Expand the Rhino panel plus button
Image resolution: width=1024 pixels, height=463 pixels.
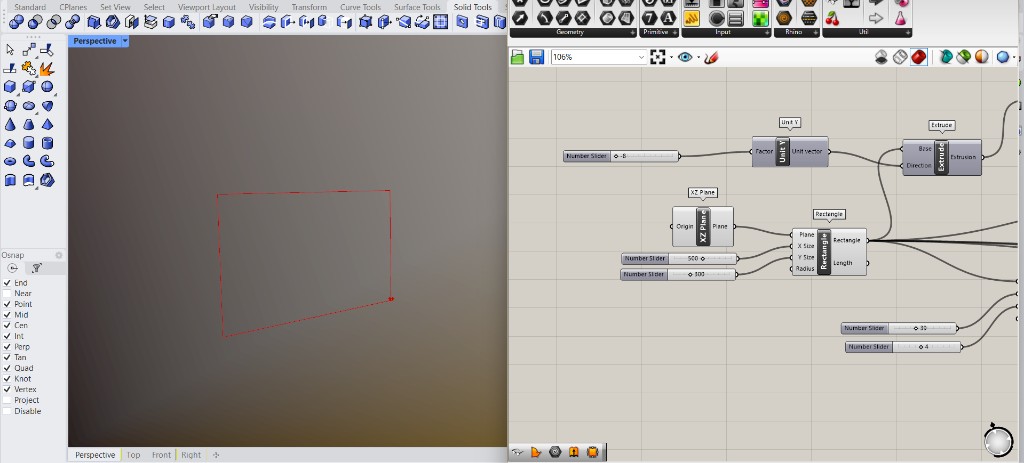(815, 33)
